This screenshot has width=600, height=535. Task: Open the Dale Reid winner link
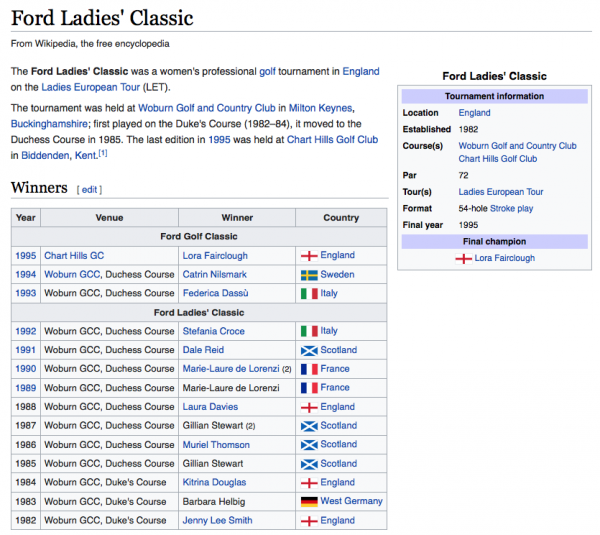click(203, 350)
